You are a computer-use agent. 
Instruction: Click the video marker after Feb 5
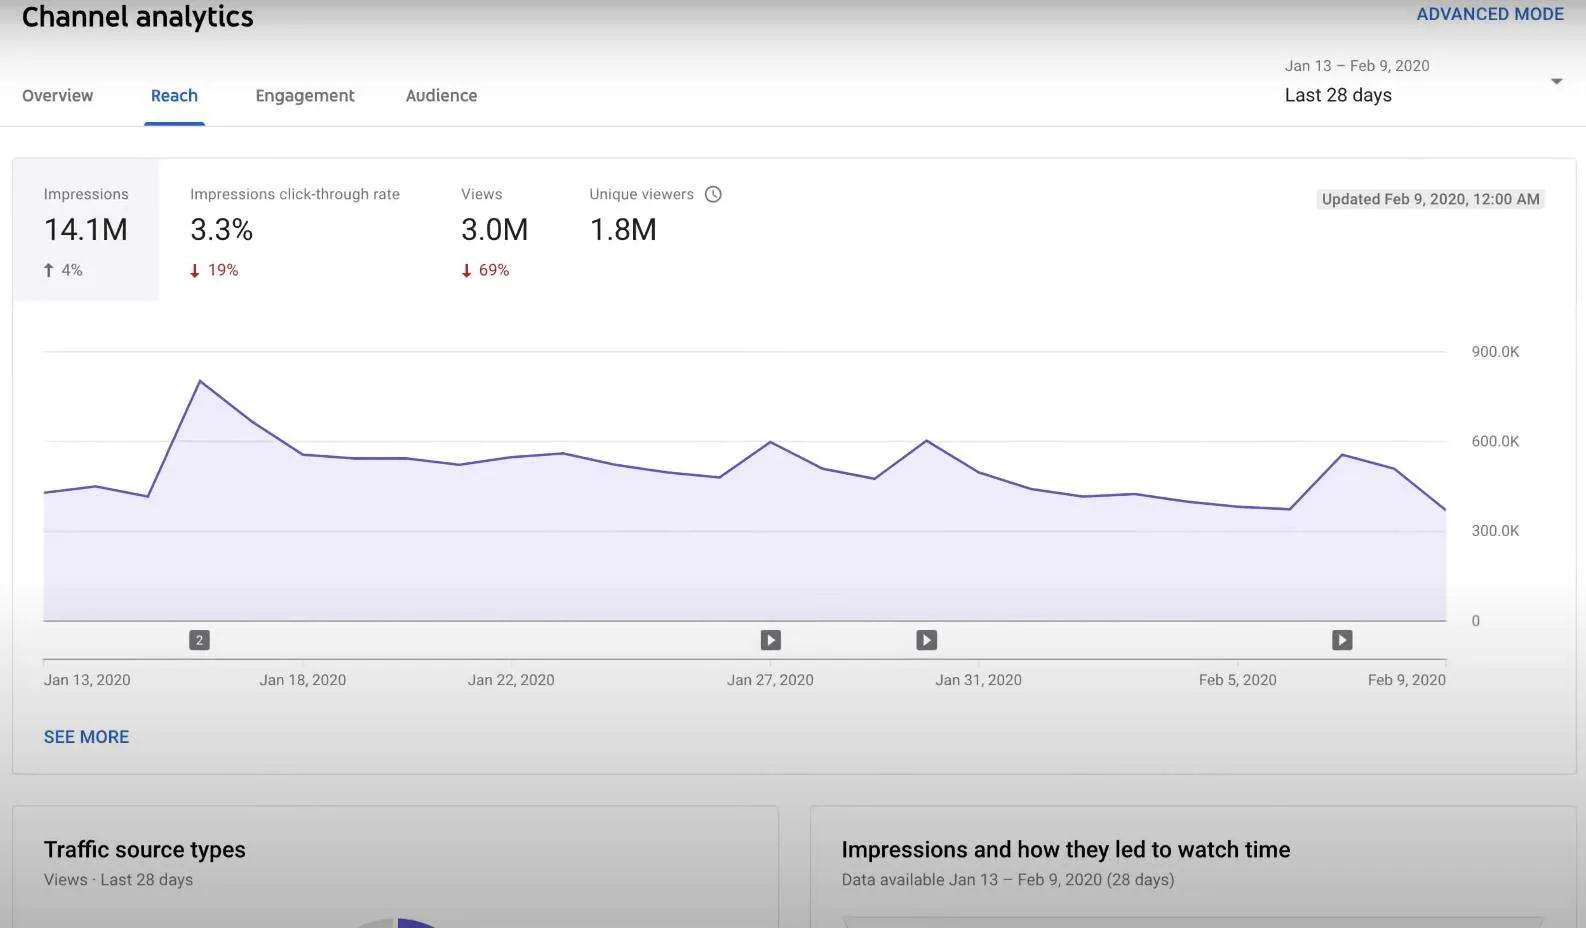click(x=1342, y=640)
